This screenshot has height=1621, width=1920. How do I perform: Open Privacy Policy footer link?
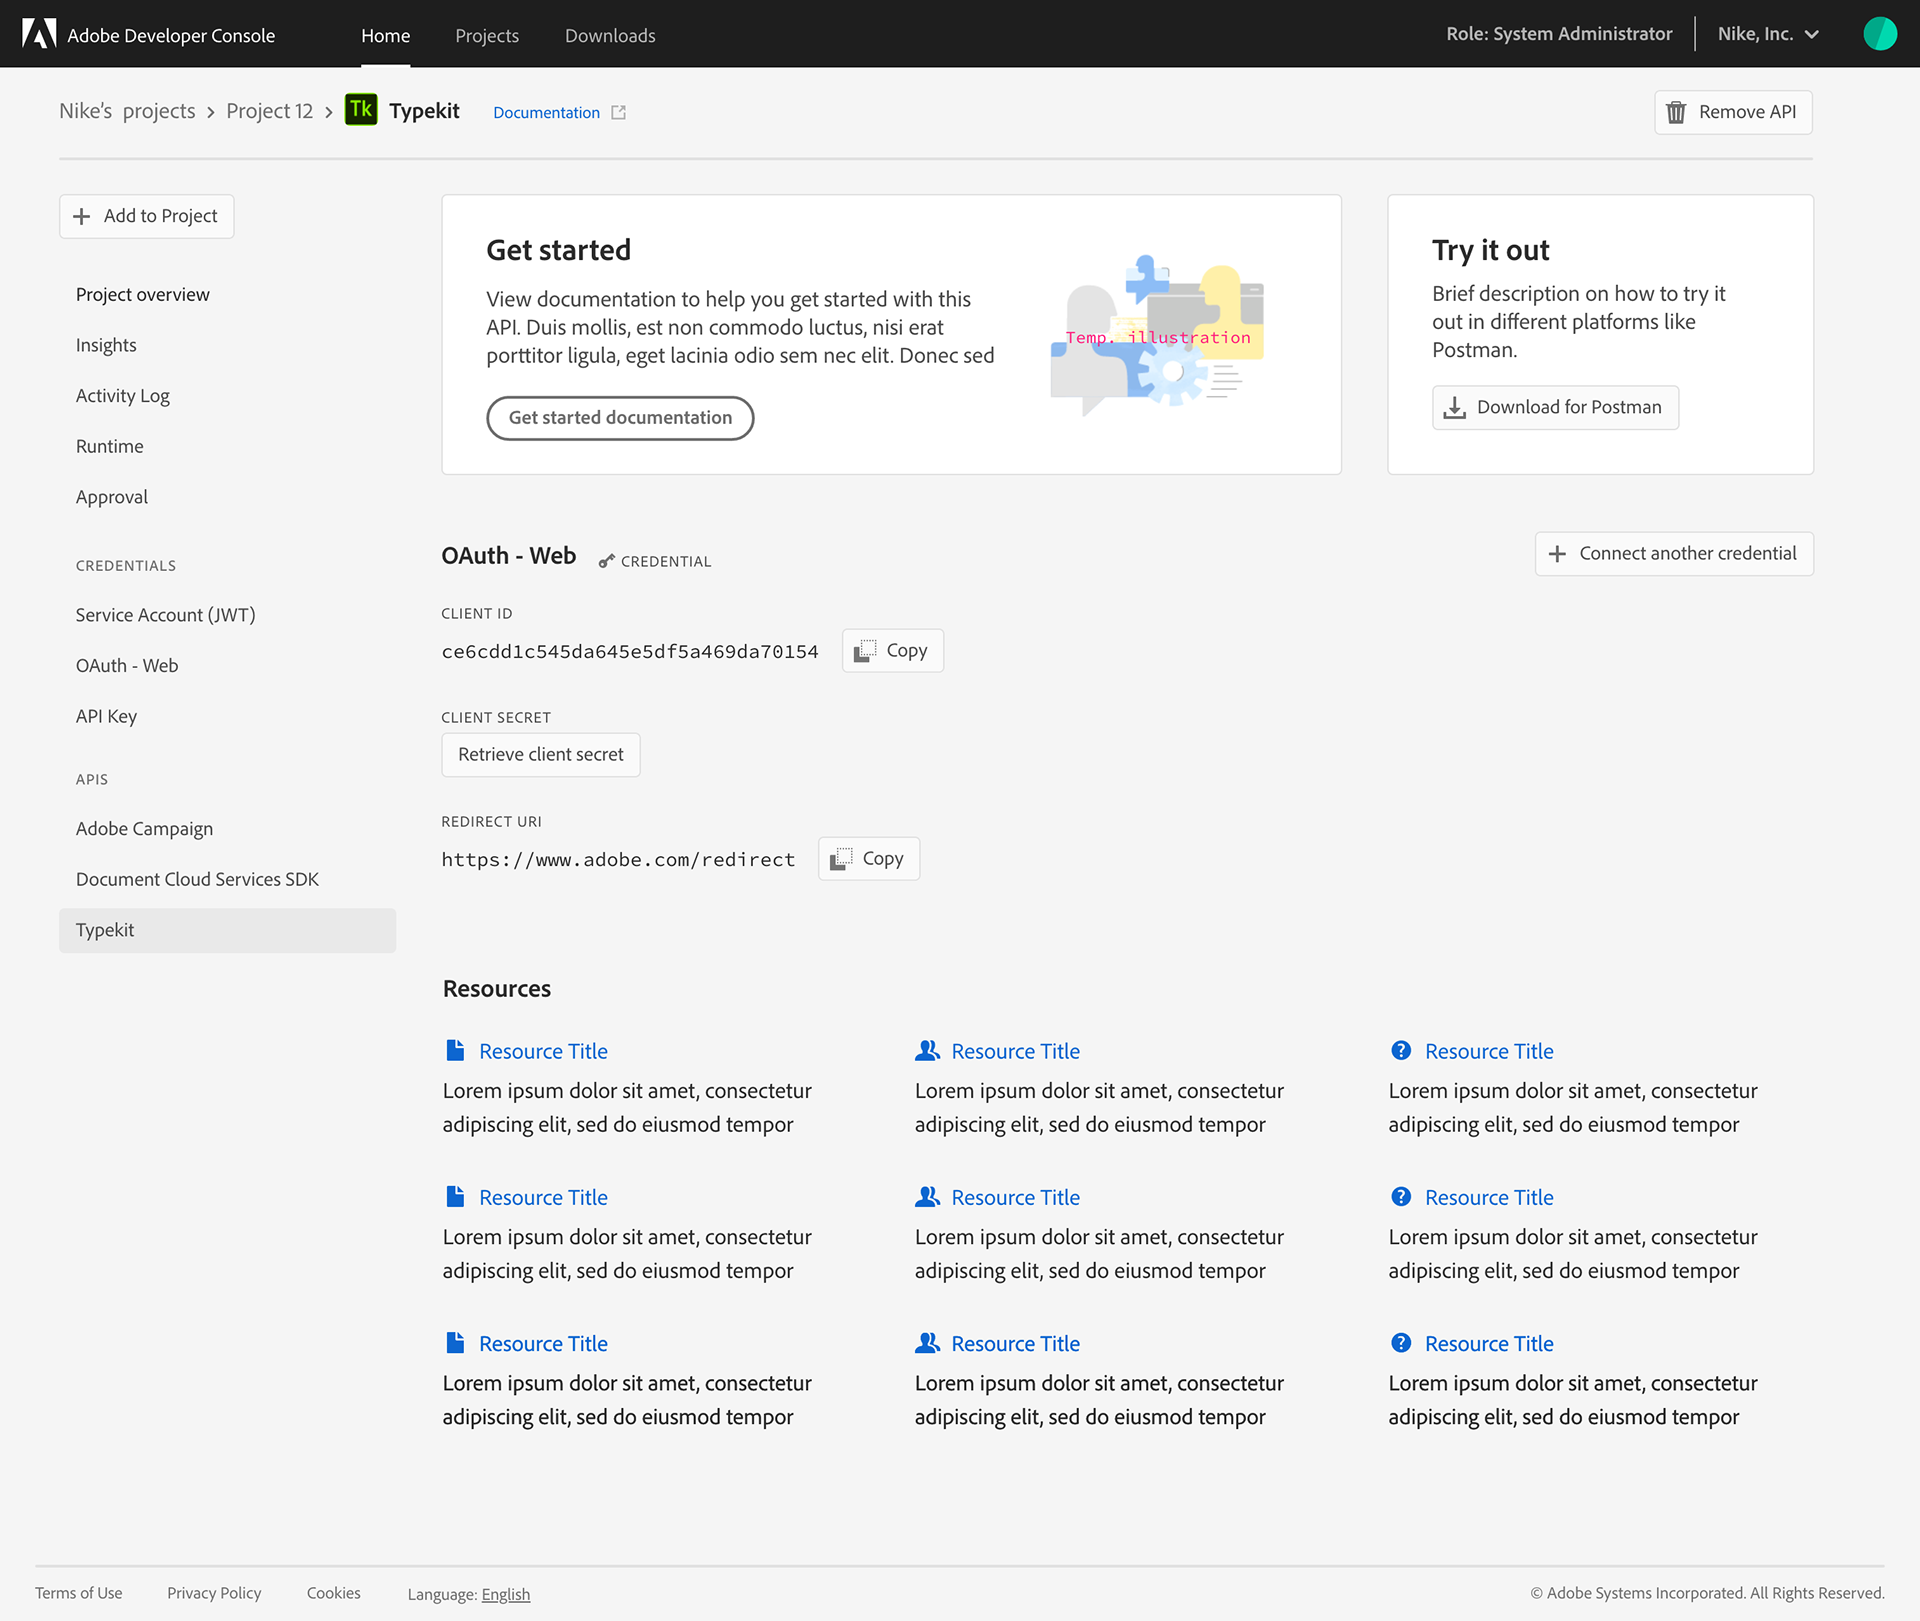coord(214,1593)
